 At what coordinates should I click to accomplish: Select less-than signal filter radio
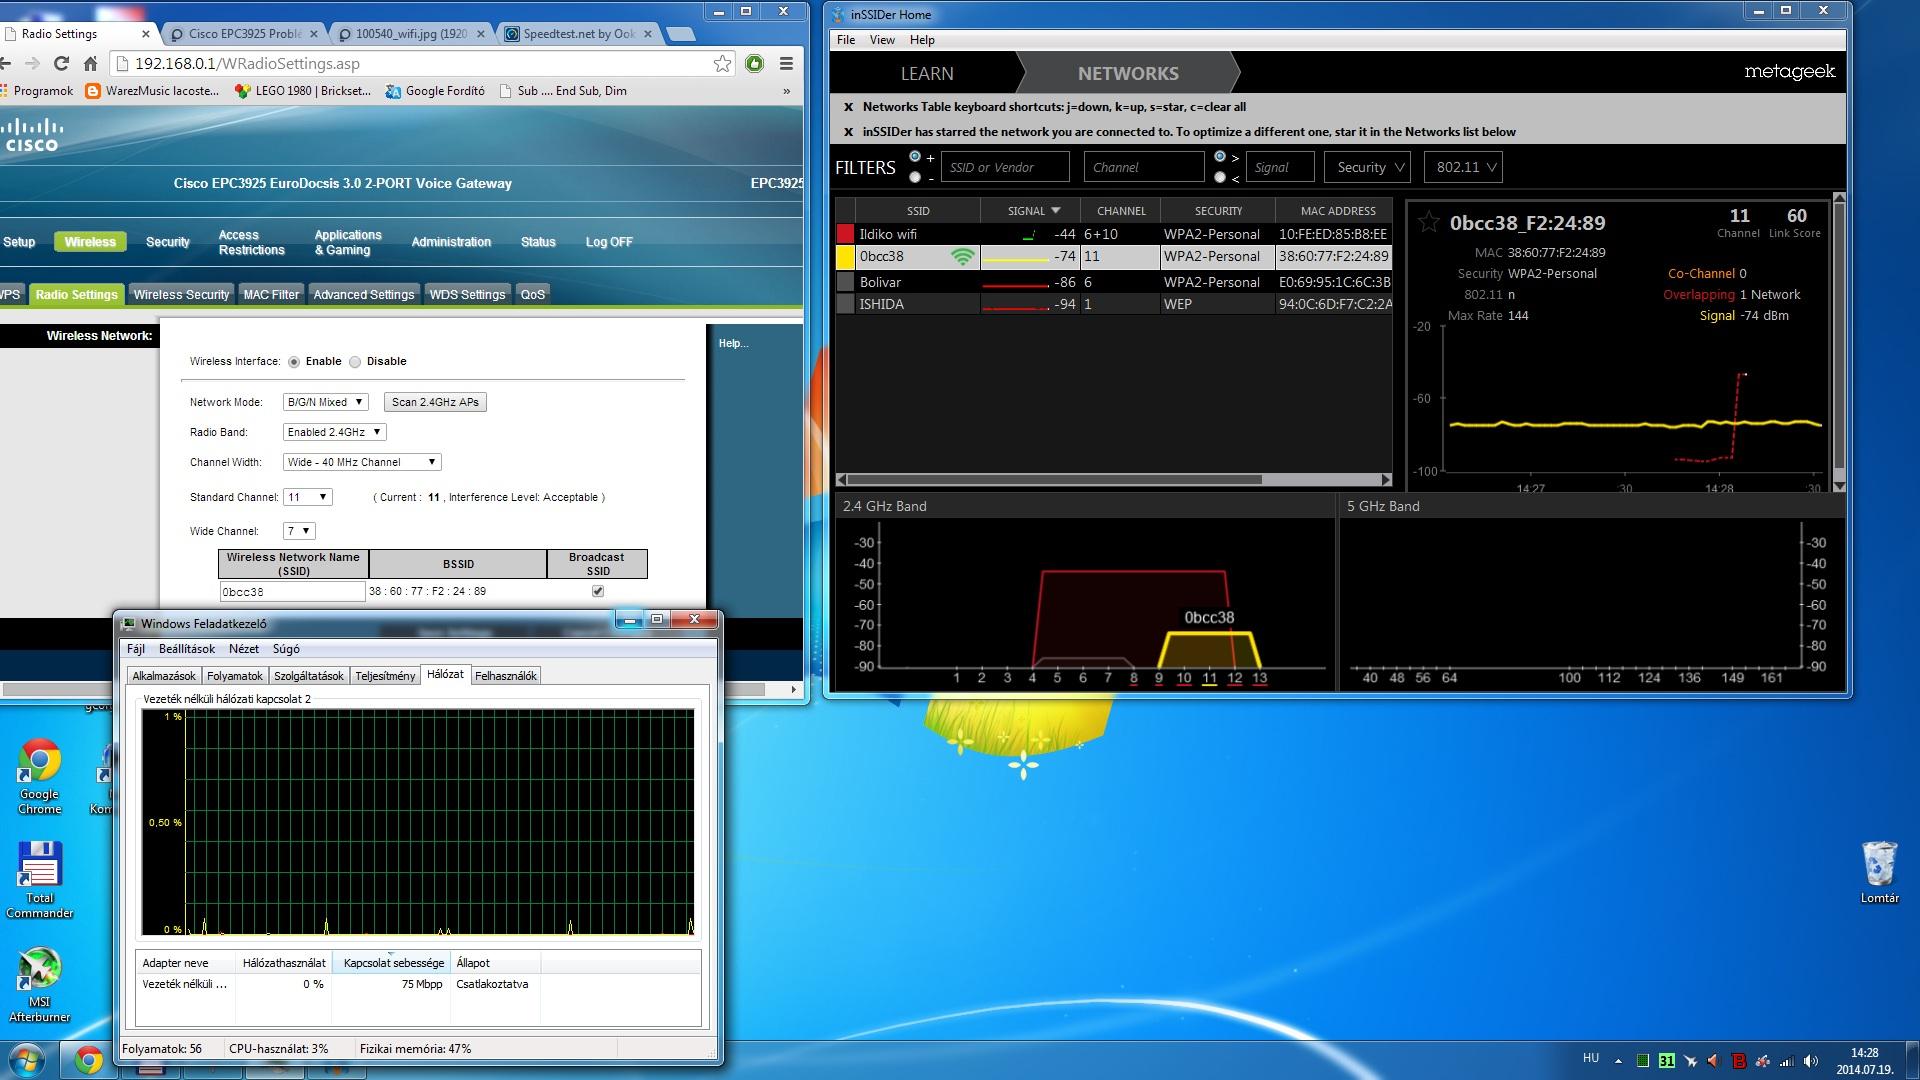(x=1220, y=177)
